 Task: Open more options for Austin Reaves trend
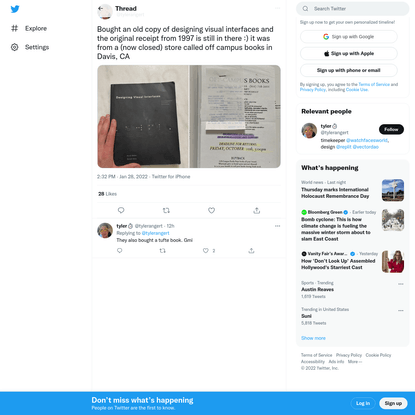pyautogui.click(x=401, y=284)
